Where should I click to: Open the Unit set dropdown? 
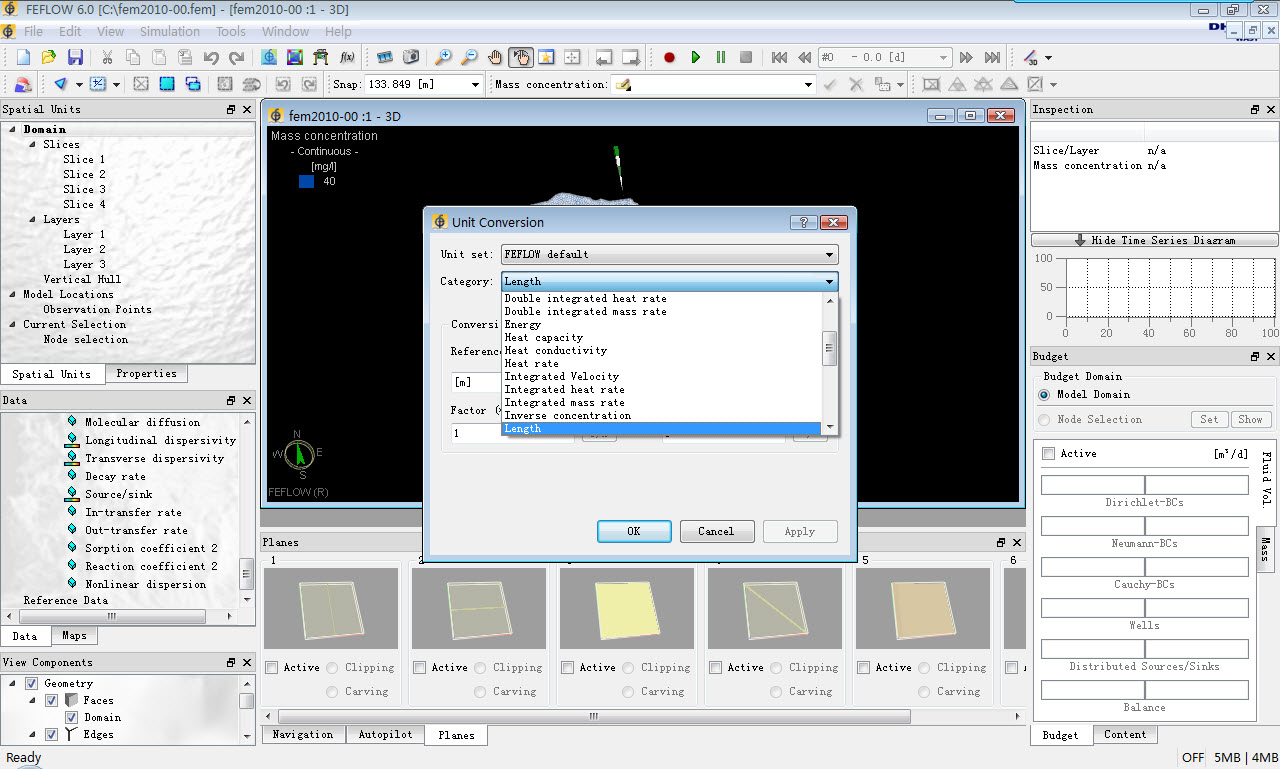point(669,255)
